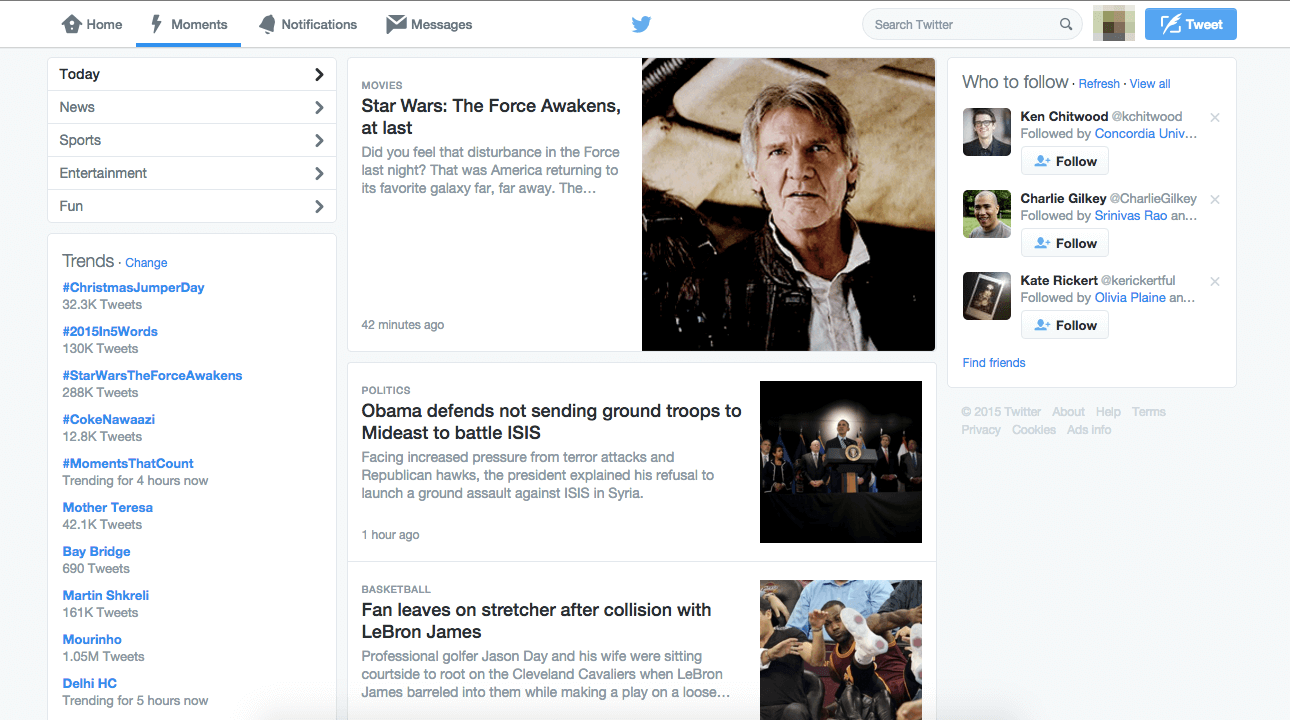Viewport: 1290px width, 720px height.
Task: Click the Find friends link
Action: 994,363
